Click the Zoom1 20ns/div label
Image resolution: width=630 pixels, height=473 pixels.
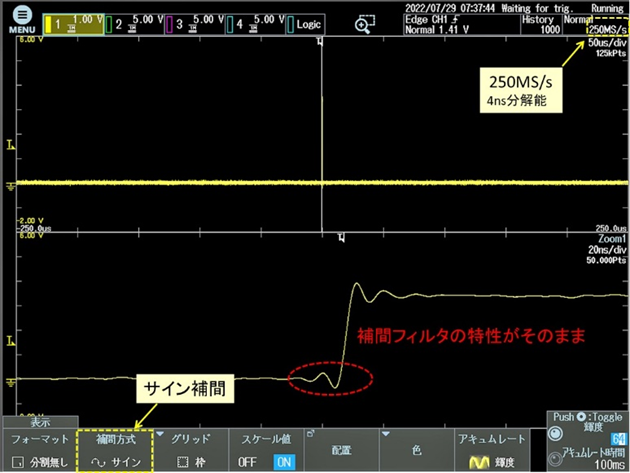[607, 244]
